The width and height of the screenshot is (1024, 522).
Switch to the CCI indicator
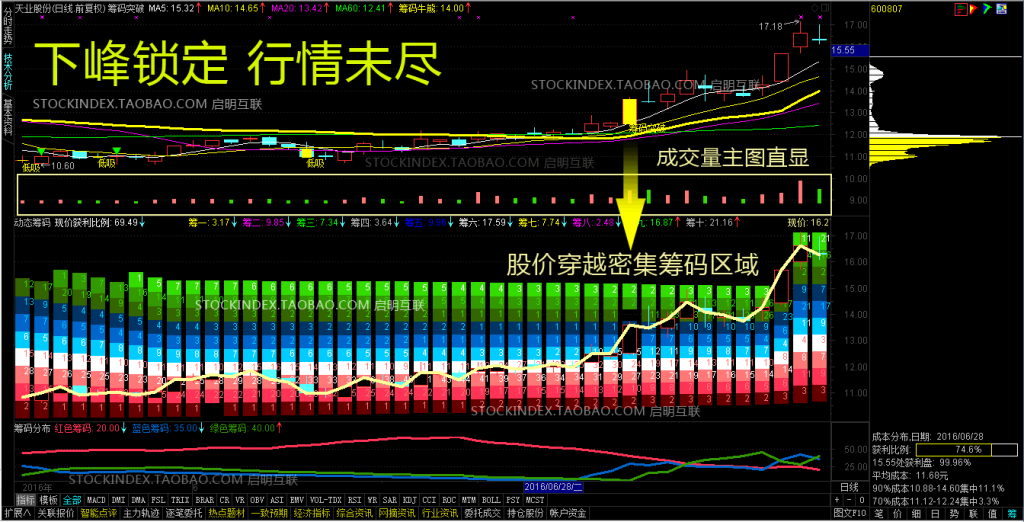click(430, 500)
